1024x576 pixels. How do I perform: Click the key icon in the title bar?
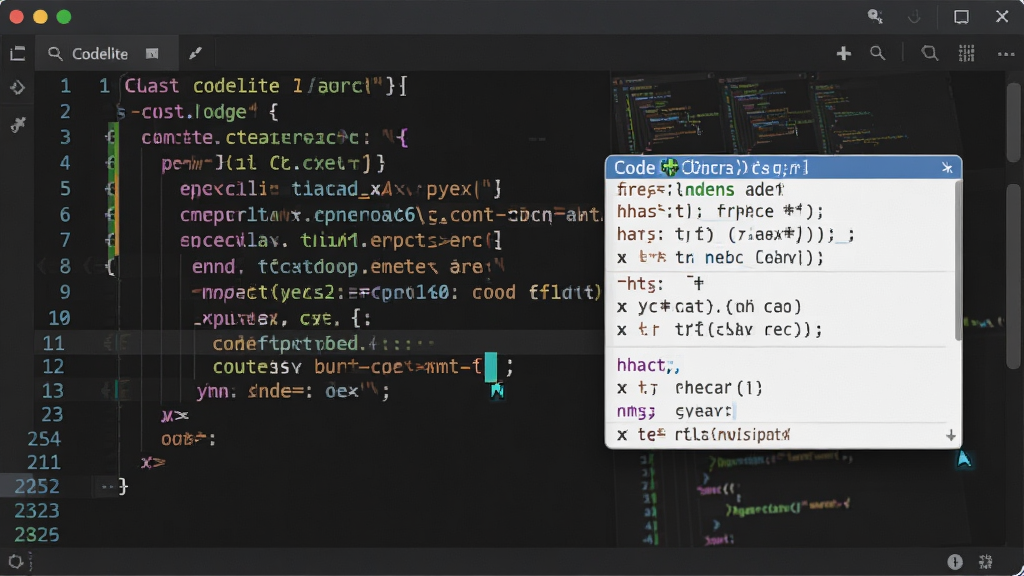click(x=875, y=16)
